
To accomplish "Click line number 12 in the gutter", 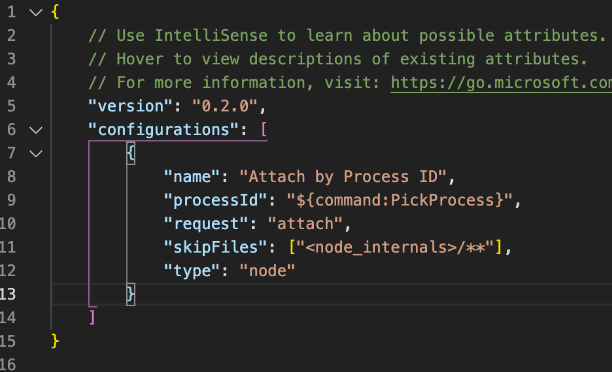I will tap(8, 271).
